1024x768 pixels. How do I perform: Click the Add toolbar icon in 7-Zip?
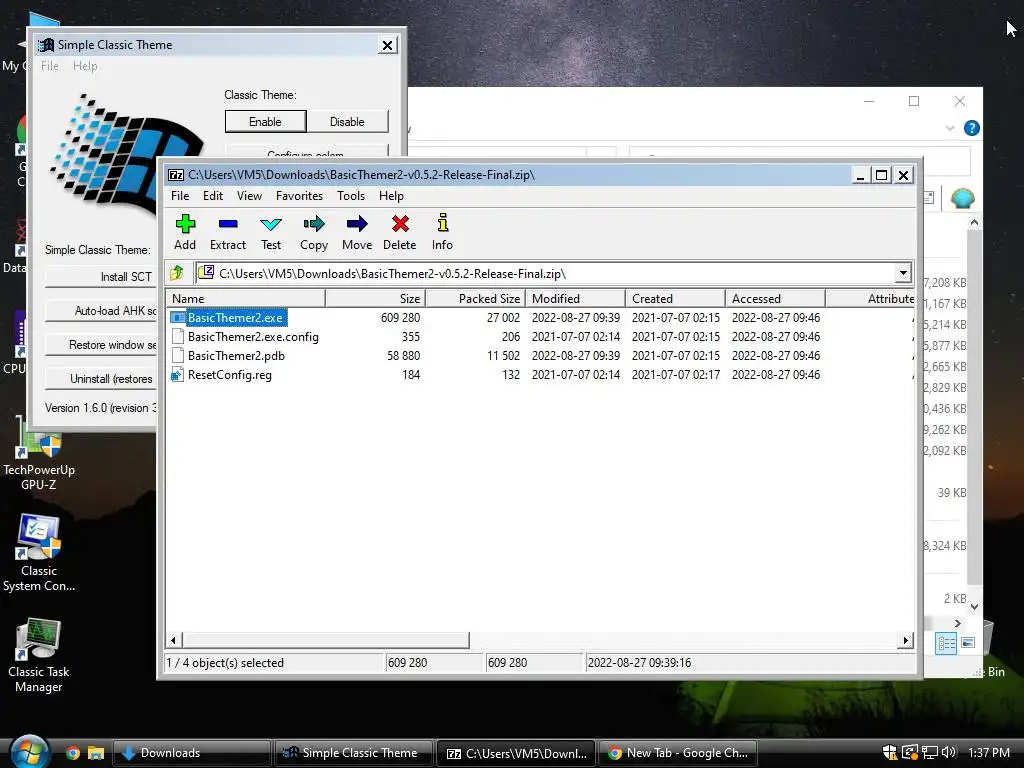tap(185, 232)
